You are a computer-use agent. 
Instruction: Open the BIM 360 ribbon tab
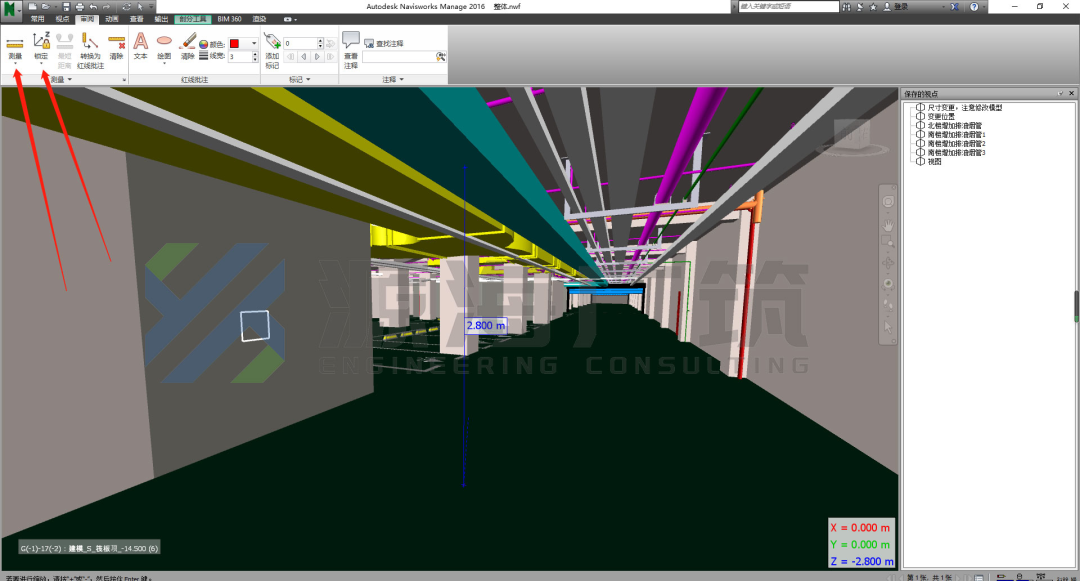point(229,19)
